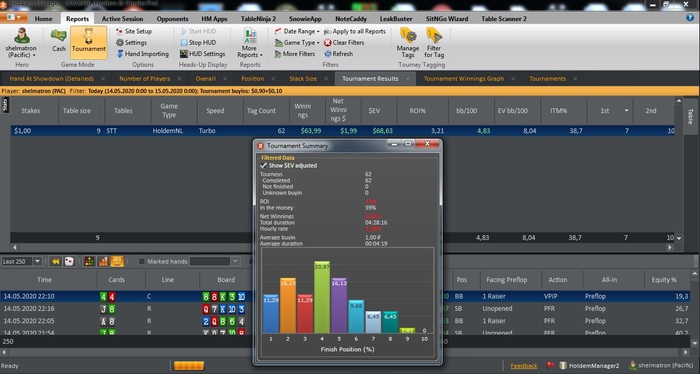Open Marked hands combo box
This screenshot has height=374, width=700.
tap(215, 262)
